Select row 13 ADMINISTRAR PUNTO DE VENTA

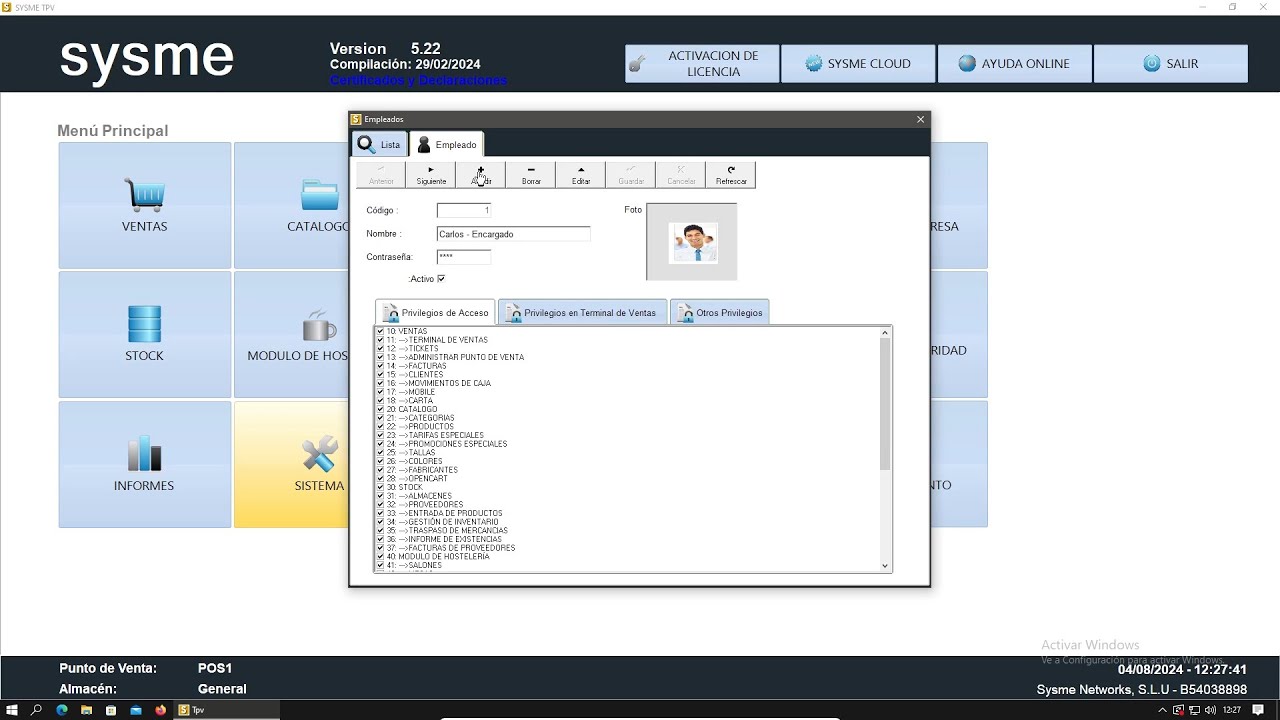pyautogui.click(x=455, y=357)
